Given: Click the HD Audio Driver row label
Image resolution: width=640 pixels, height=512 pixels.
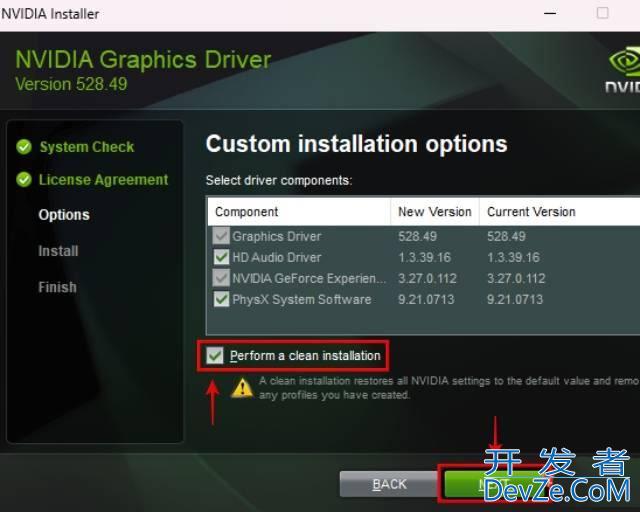Looking at the screenshot, I should 277,257.
